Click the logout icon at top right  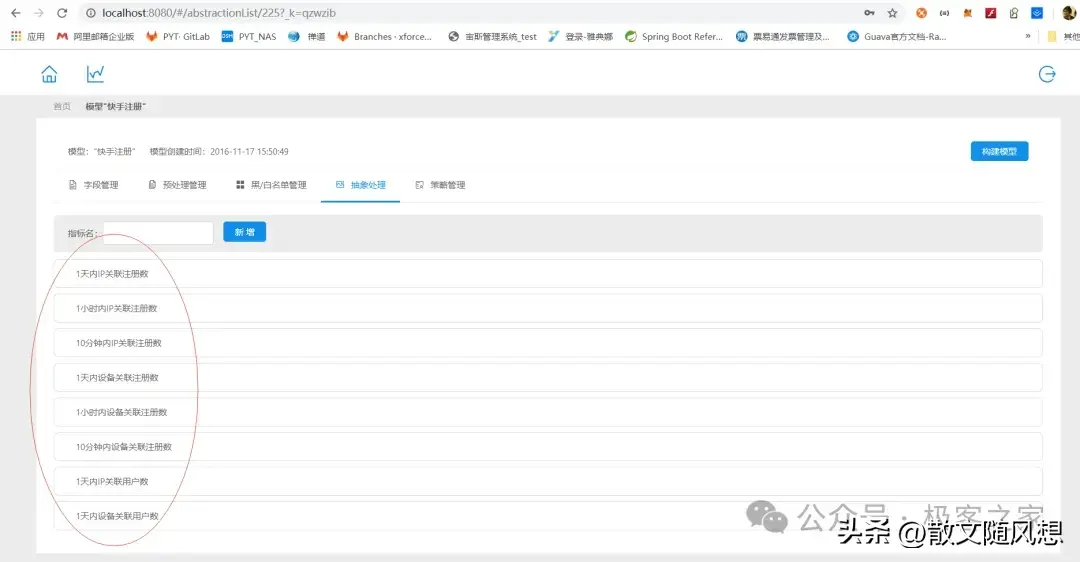tap(1047, 74)
